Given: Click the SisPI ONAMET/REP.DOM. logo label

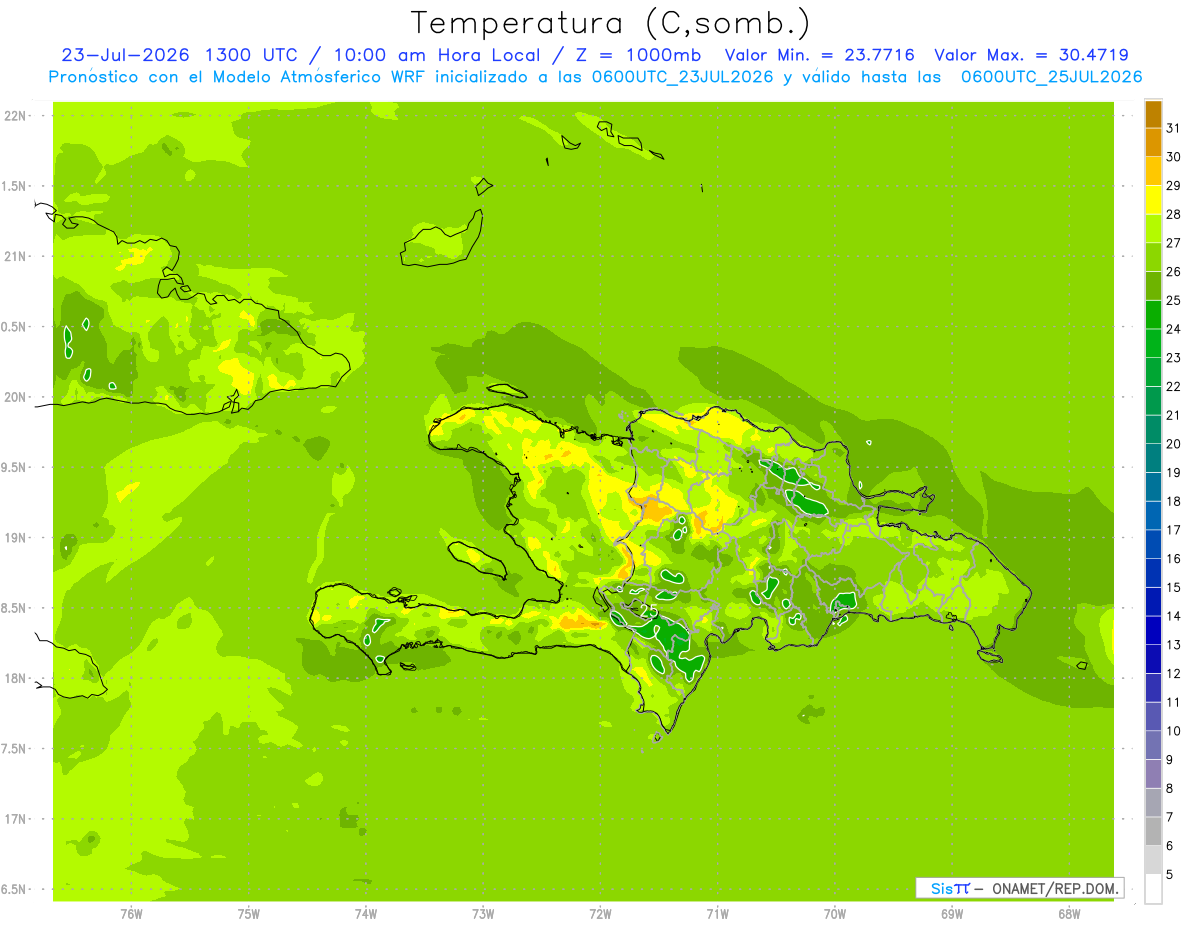Looking at the screenshot, I should (1019, 888).
